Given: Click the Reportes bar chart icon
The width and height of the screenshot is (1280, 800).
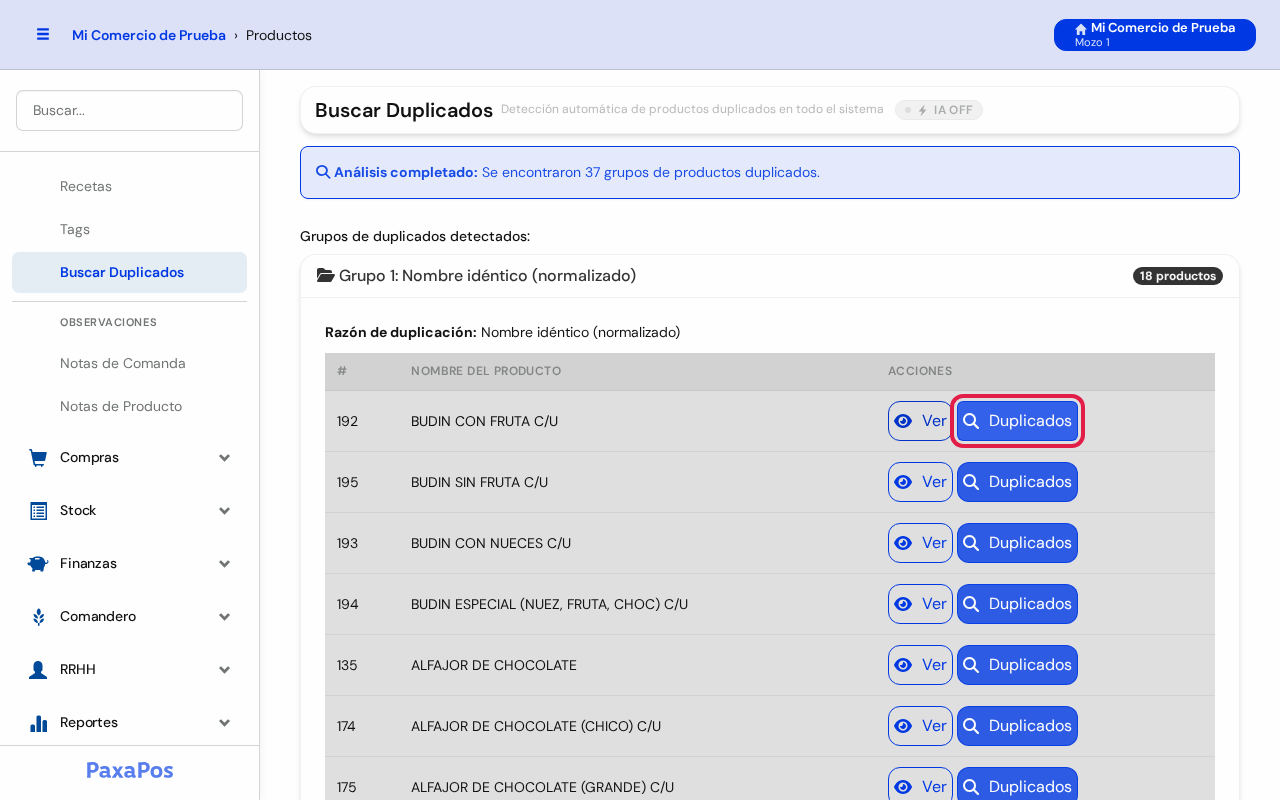Looking at the screenshot, I should tap(38, 723).
